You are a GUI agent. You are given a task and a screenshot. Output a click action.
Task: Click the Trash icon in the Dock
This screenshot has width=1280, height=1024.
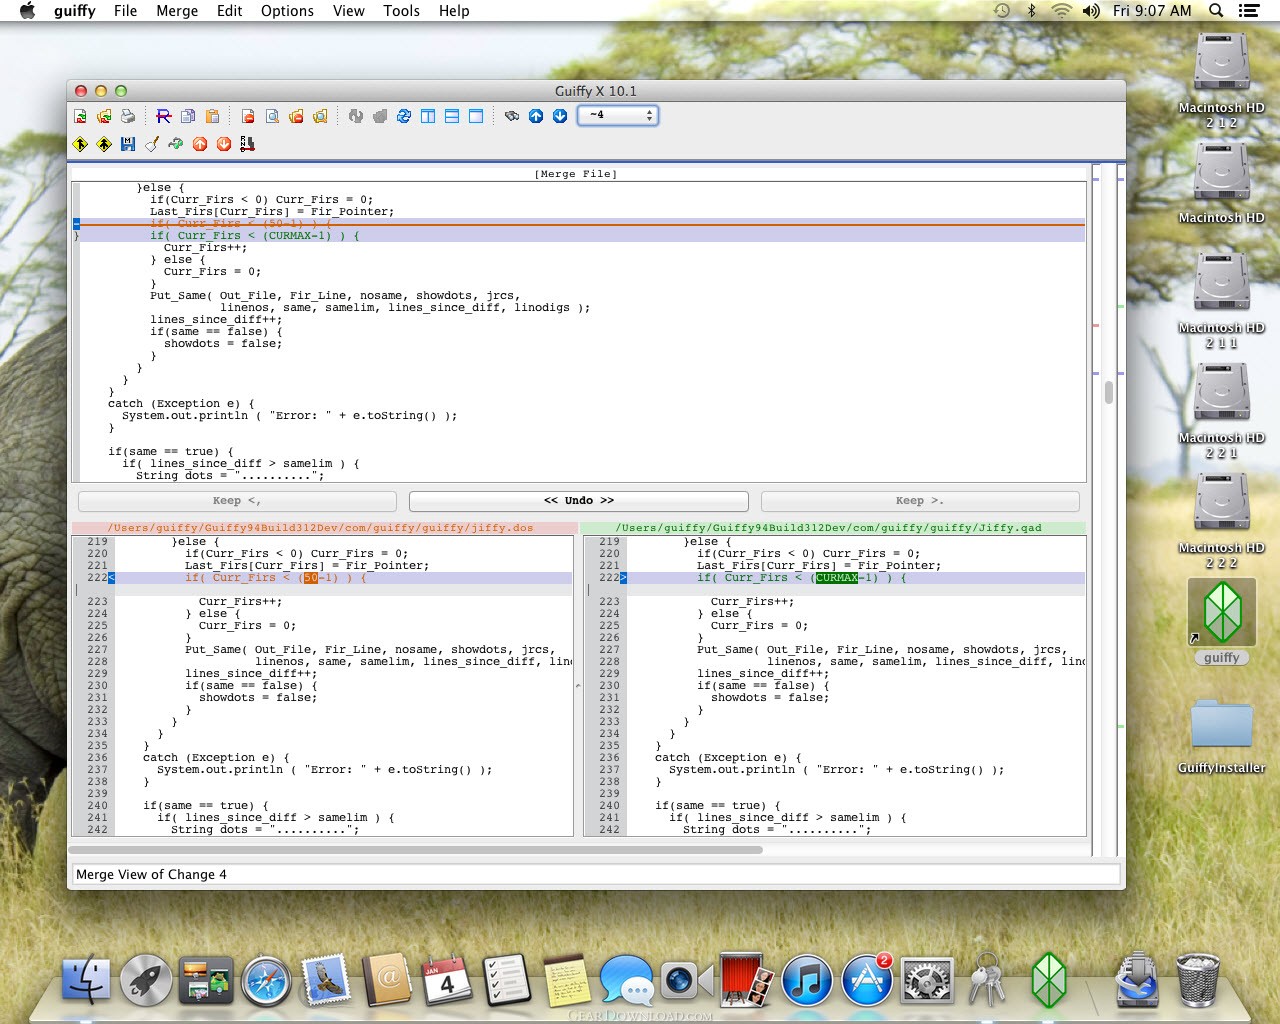[1197, 980]
